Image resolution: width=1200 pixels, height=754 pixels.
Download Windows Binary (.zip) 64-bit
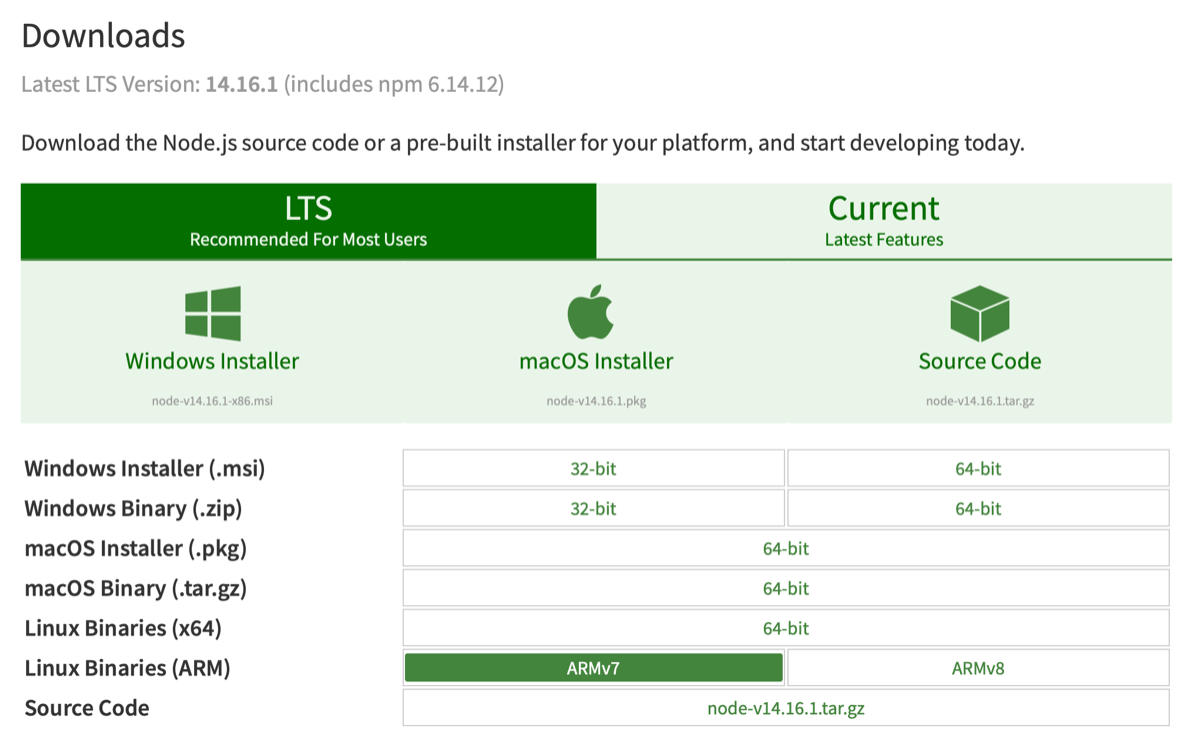978,508
